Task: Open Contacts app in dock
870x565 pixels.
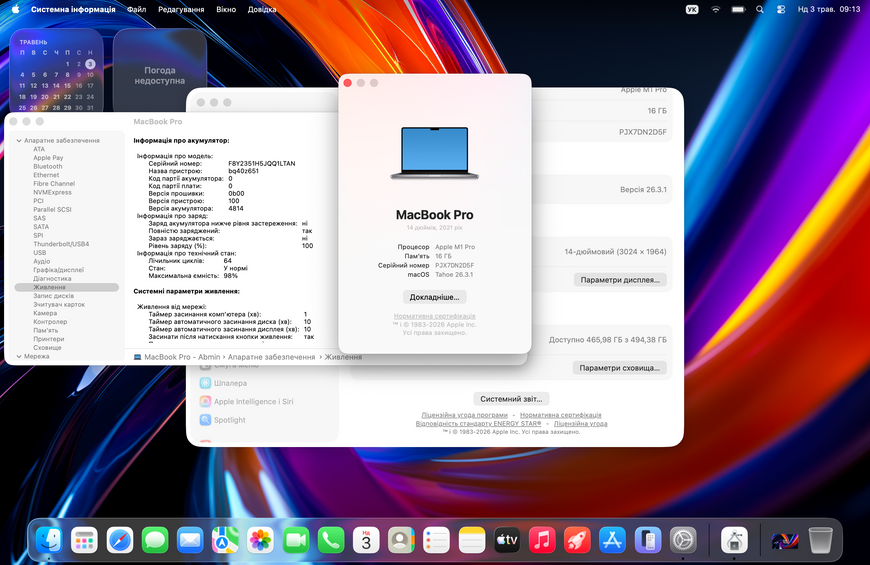Action: (401, 540)
